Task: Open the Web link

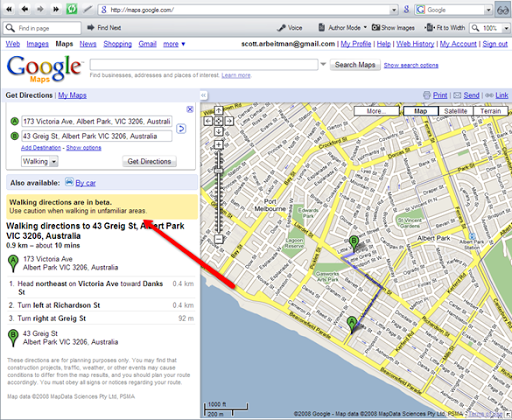Action: pyautogui.click(x=13, y=44)
